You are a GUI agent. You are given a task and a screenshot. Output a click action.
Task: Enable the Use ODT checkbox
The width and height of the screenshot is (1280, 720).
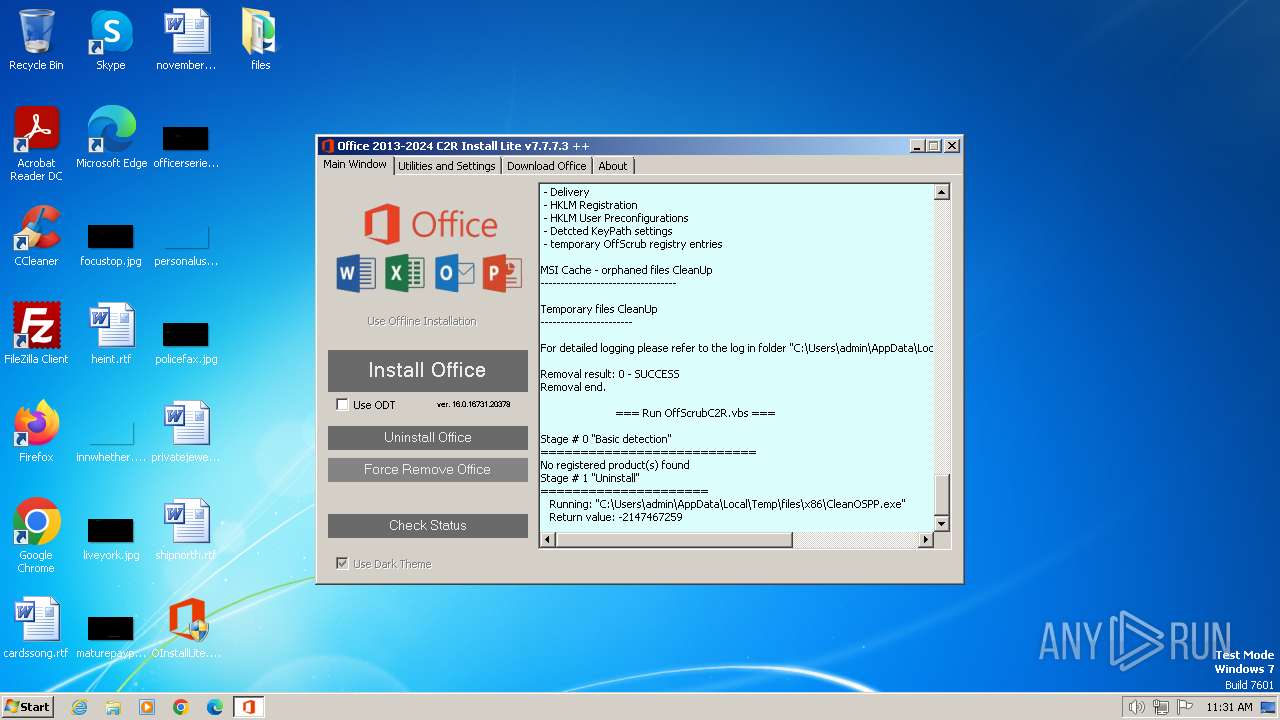(x=342, y=405)
